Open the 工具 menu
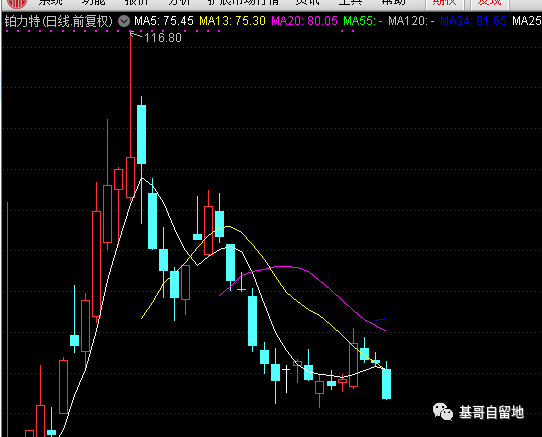This screenshot has width=542, height=437. pyautogui.click(x=350, y=3)
